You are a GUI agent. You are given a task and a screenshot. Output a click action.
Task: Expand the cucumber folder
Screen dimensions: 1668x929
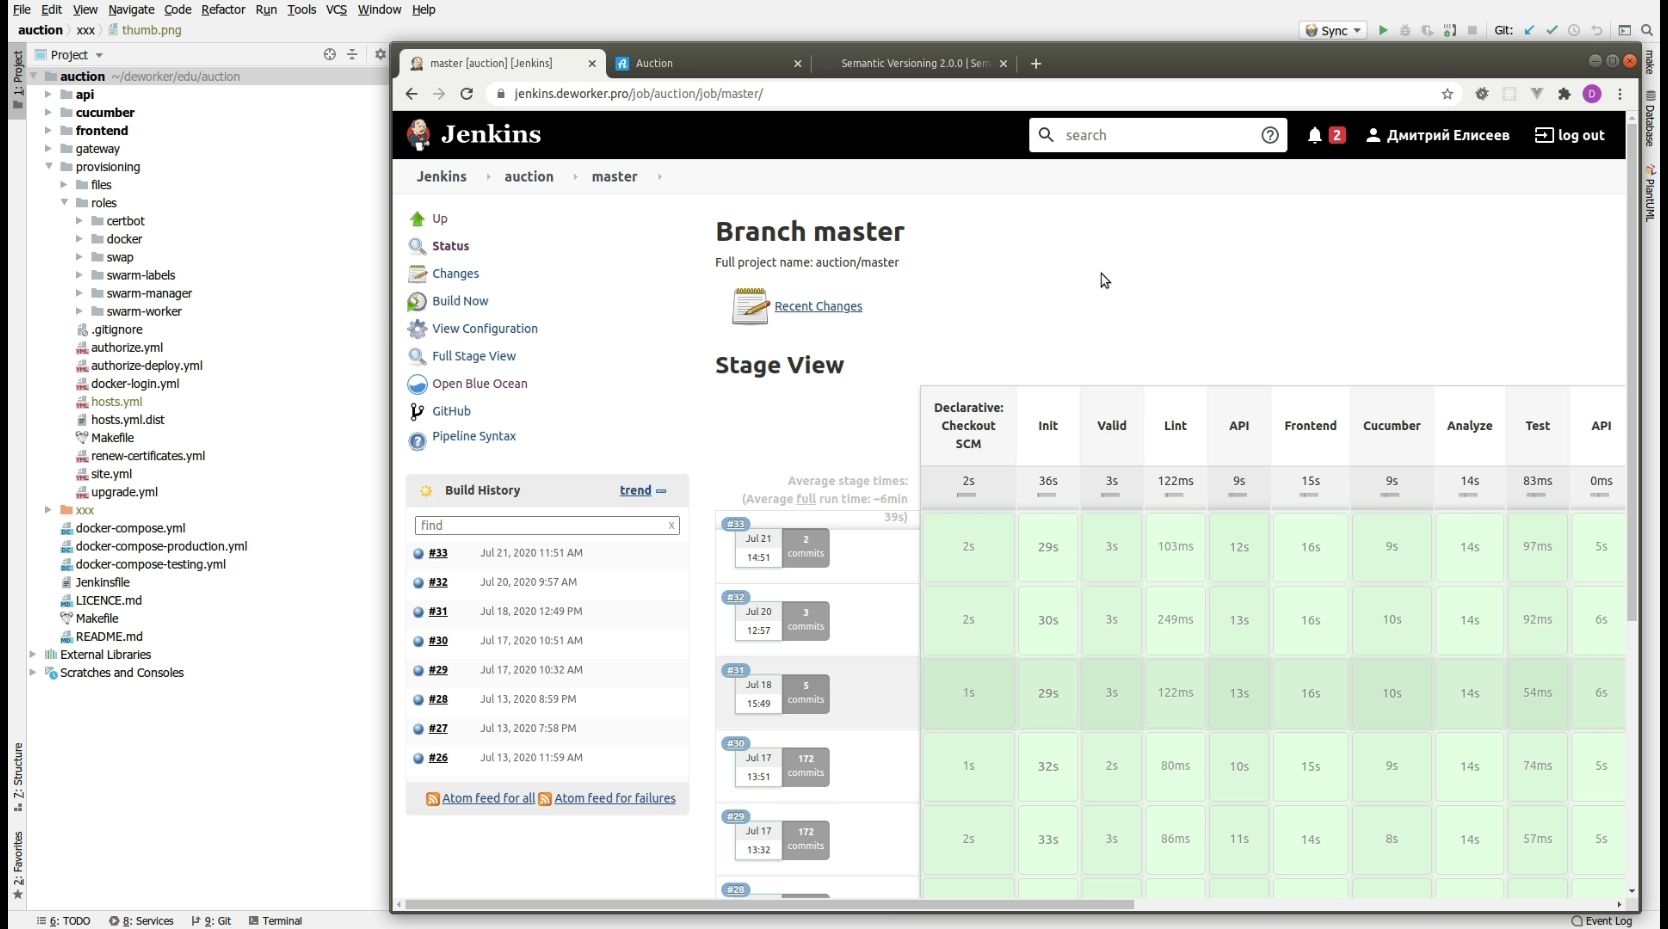(x=47, y=112)
